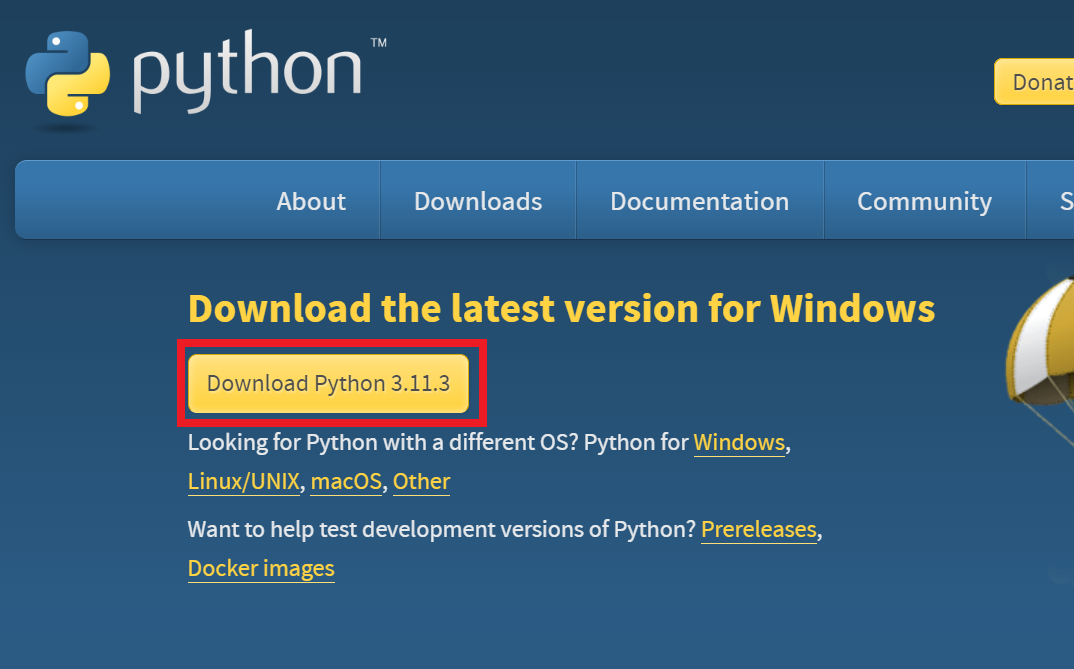Click the "Download the latest version for Windows" heading
This screenshot has width=1074, height=669.
pyautogui.click(x=560, y=308)
